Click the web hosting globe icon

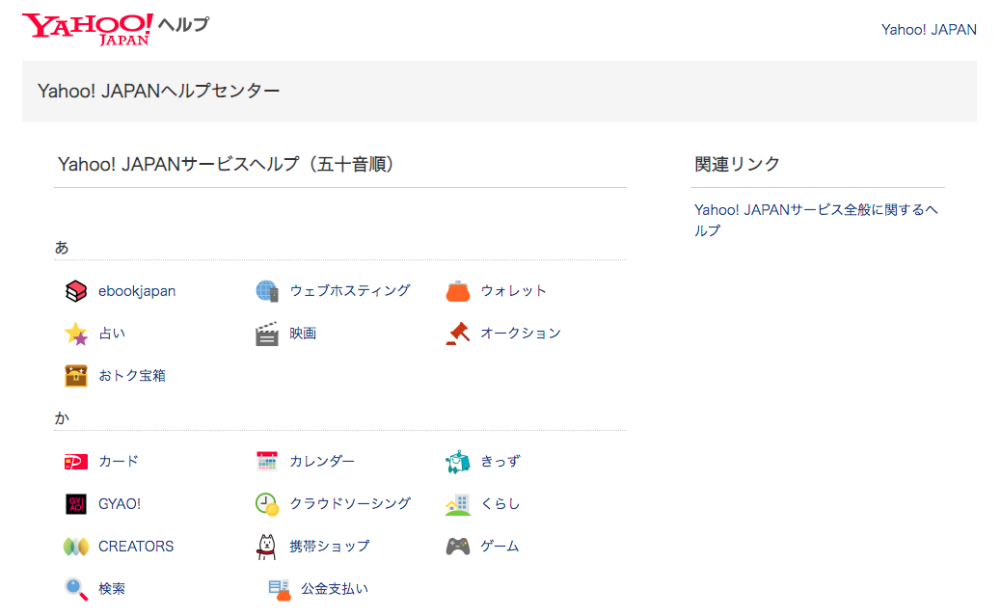[267, 291]
